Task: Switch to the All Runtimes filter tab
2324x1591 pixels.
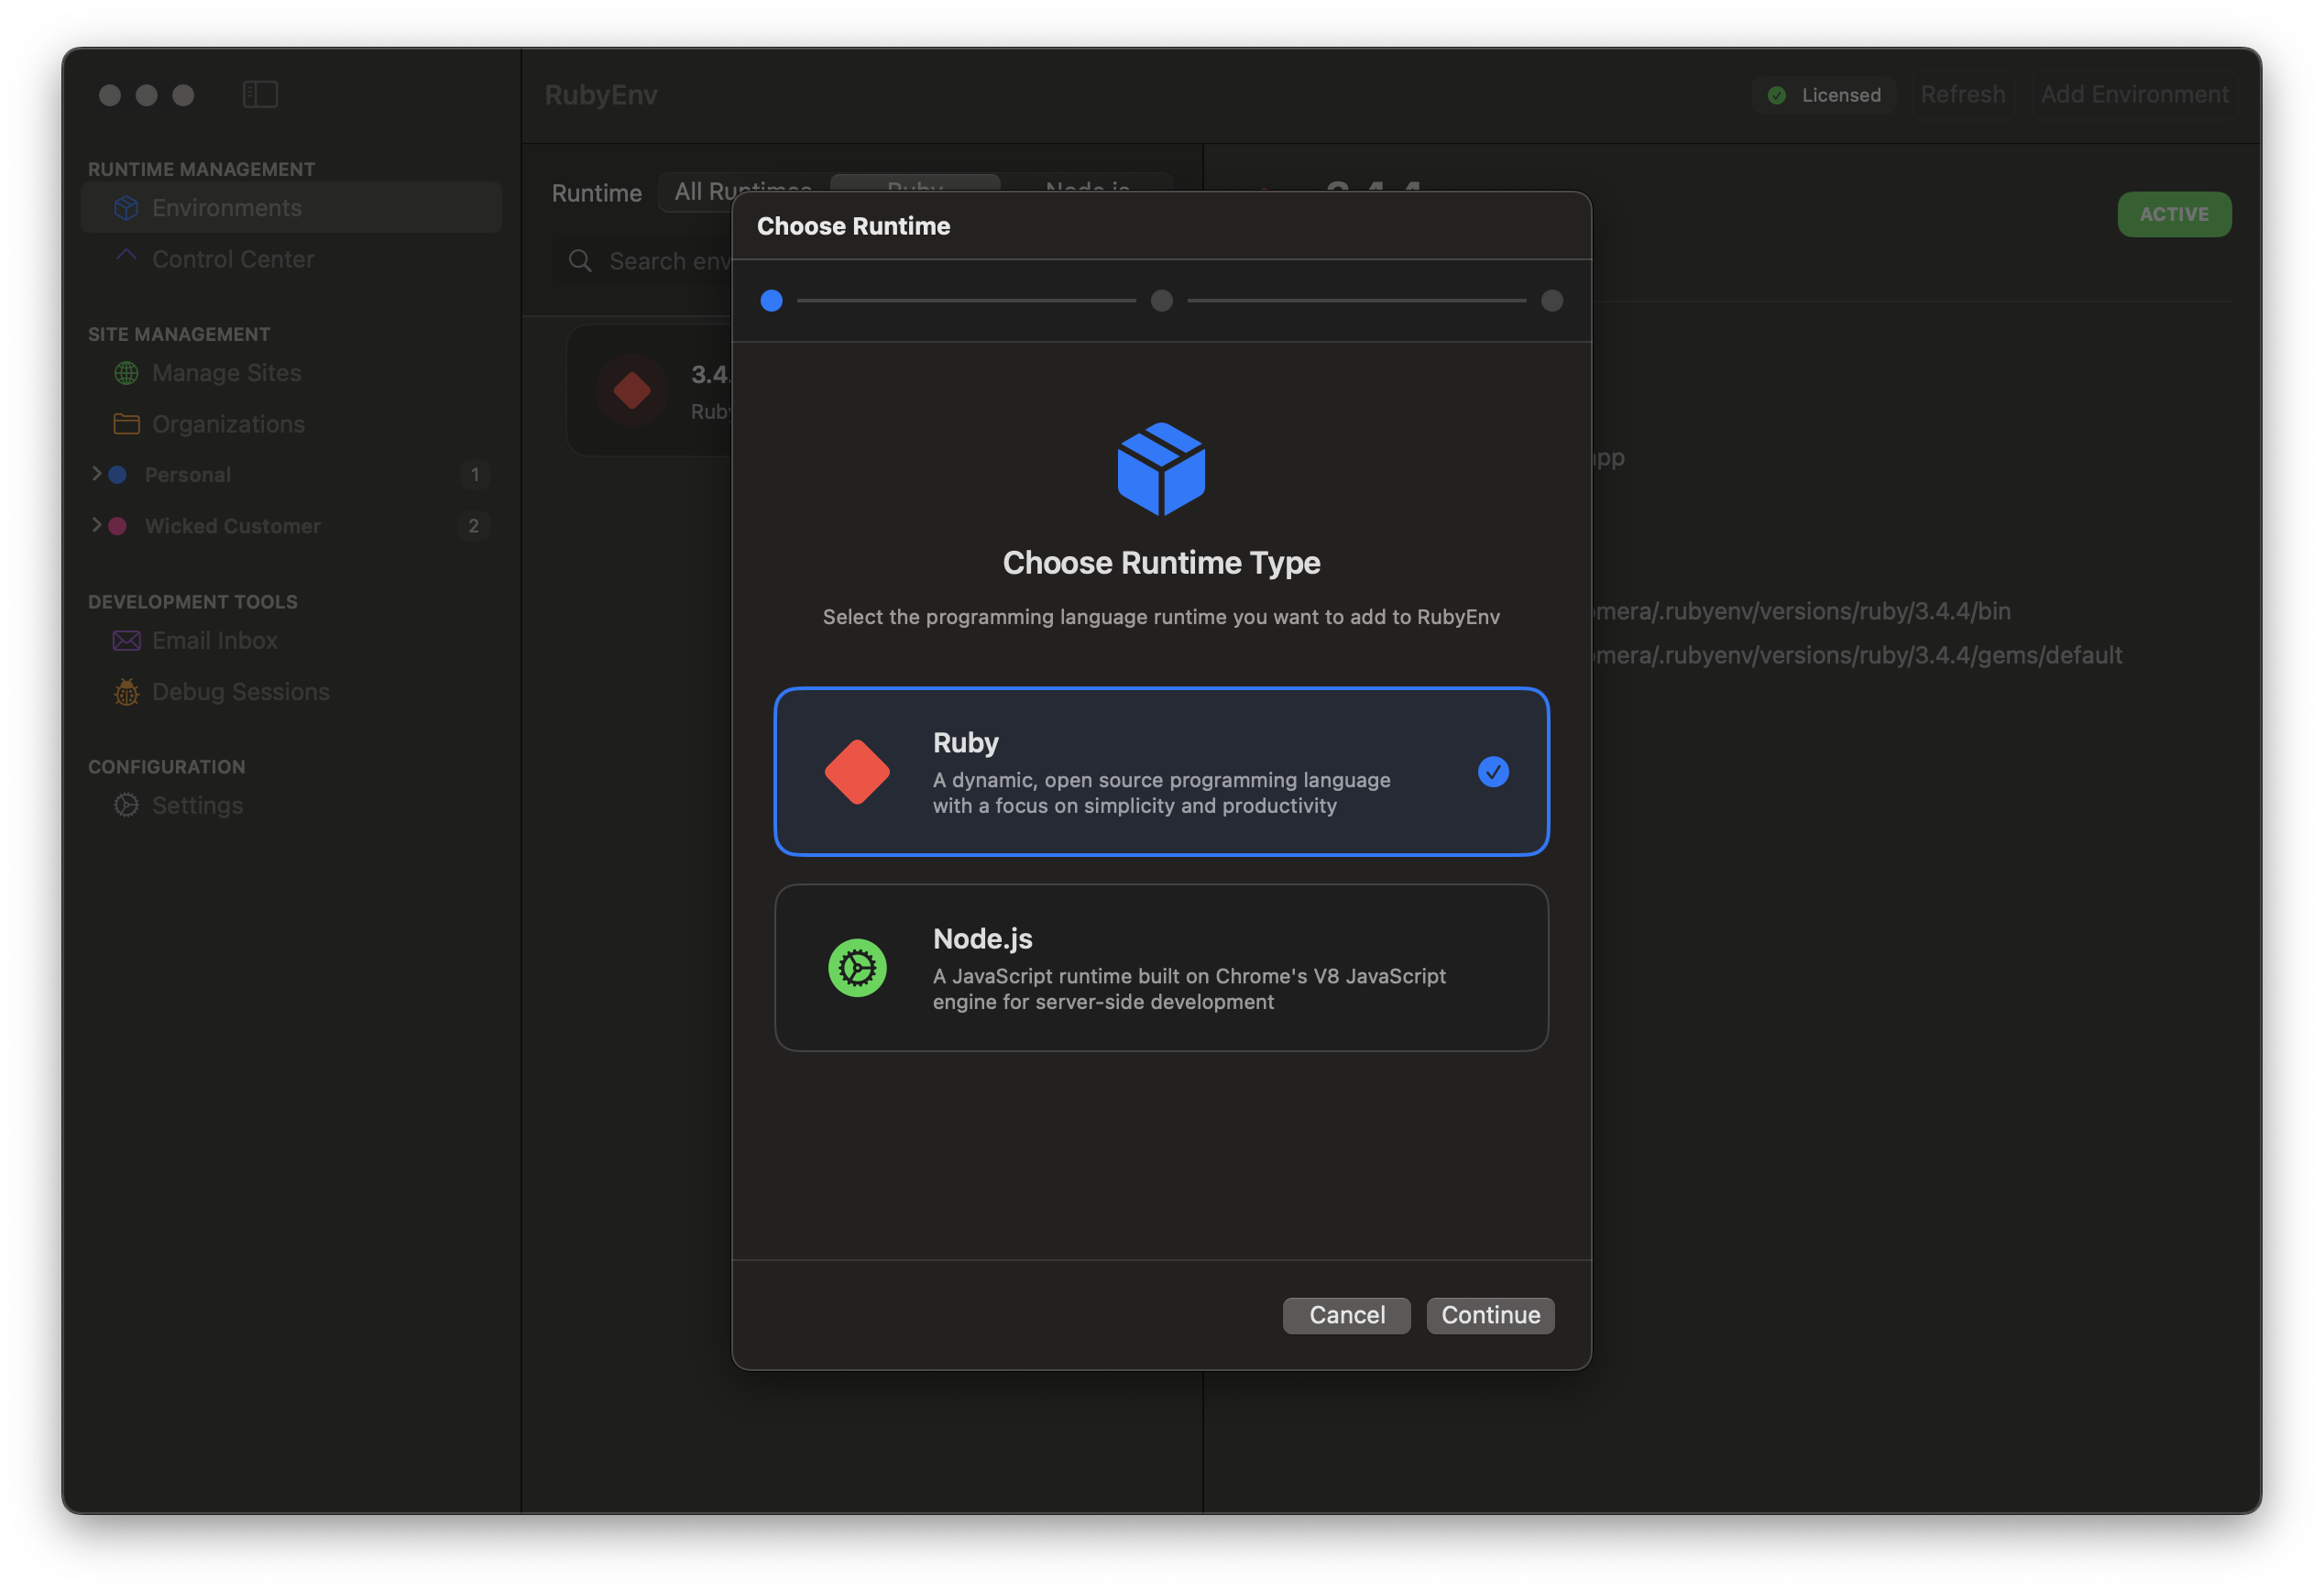Action: [x=743, y=190]
